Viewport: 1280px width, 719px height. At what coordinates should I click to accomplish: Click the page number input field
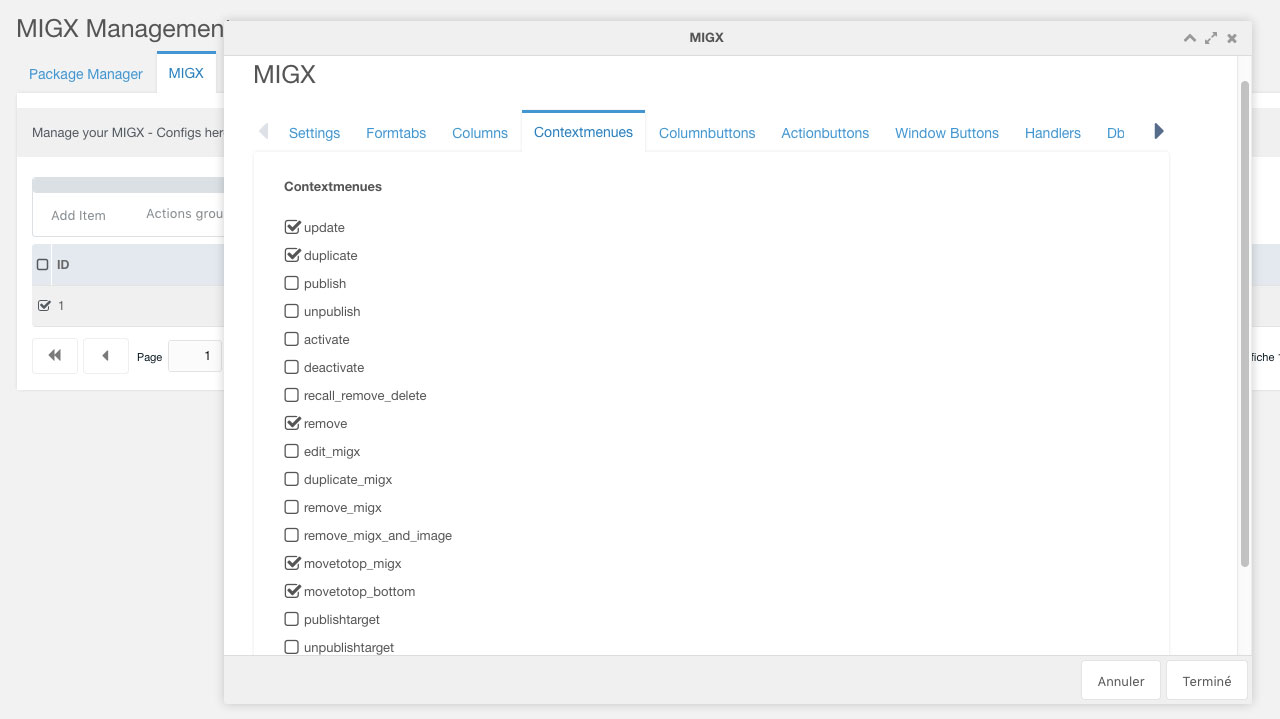pos(196,356)
